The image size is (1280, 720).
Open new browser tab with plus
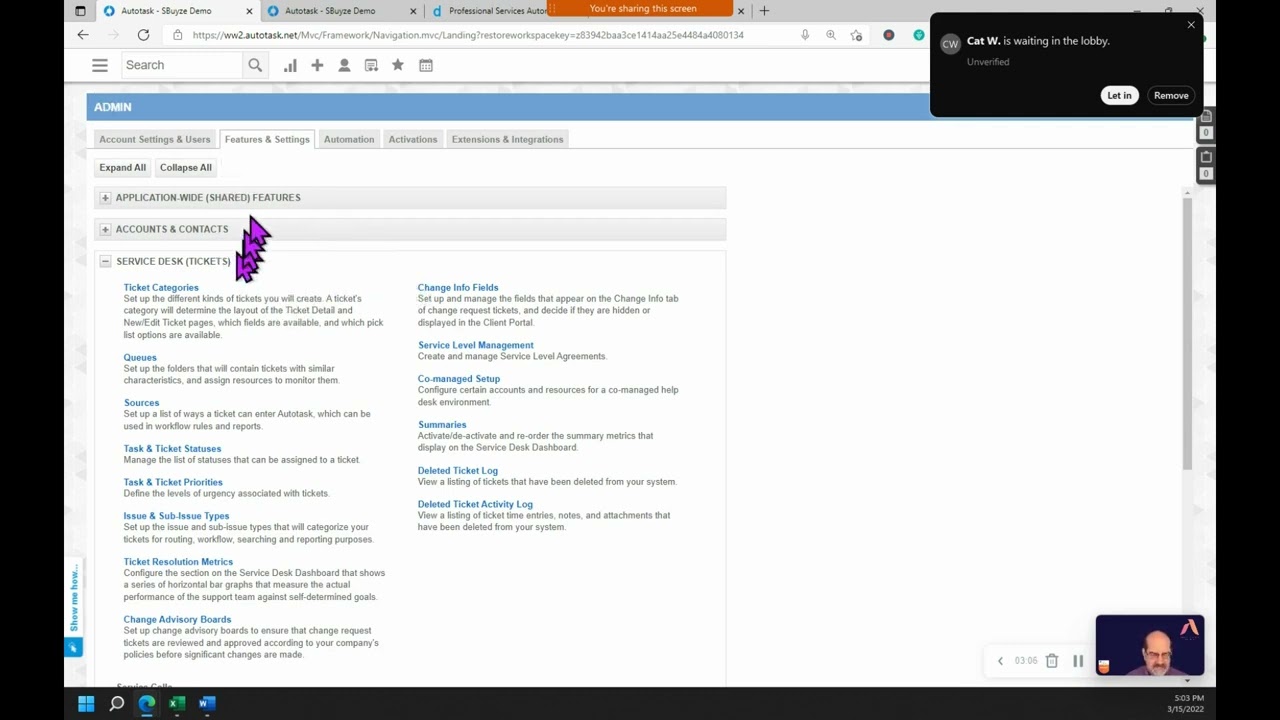point(764,11)
